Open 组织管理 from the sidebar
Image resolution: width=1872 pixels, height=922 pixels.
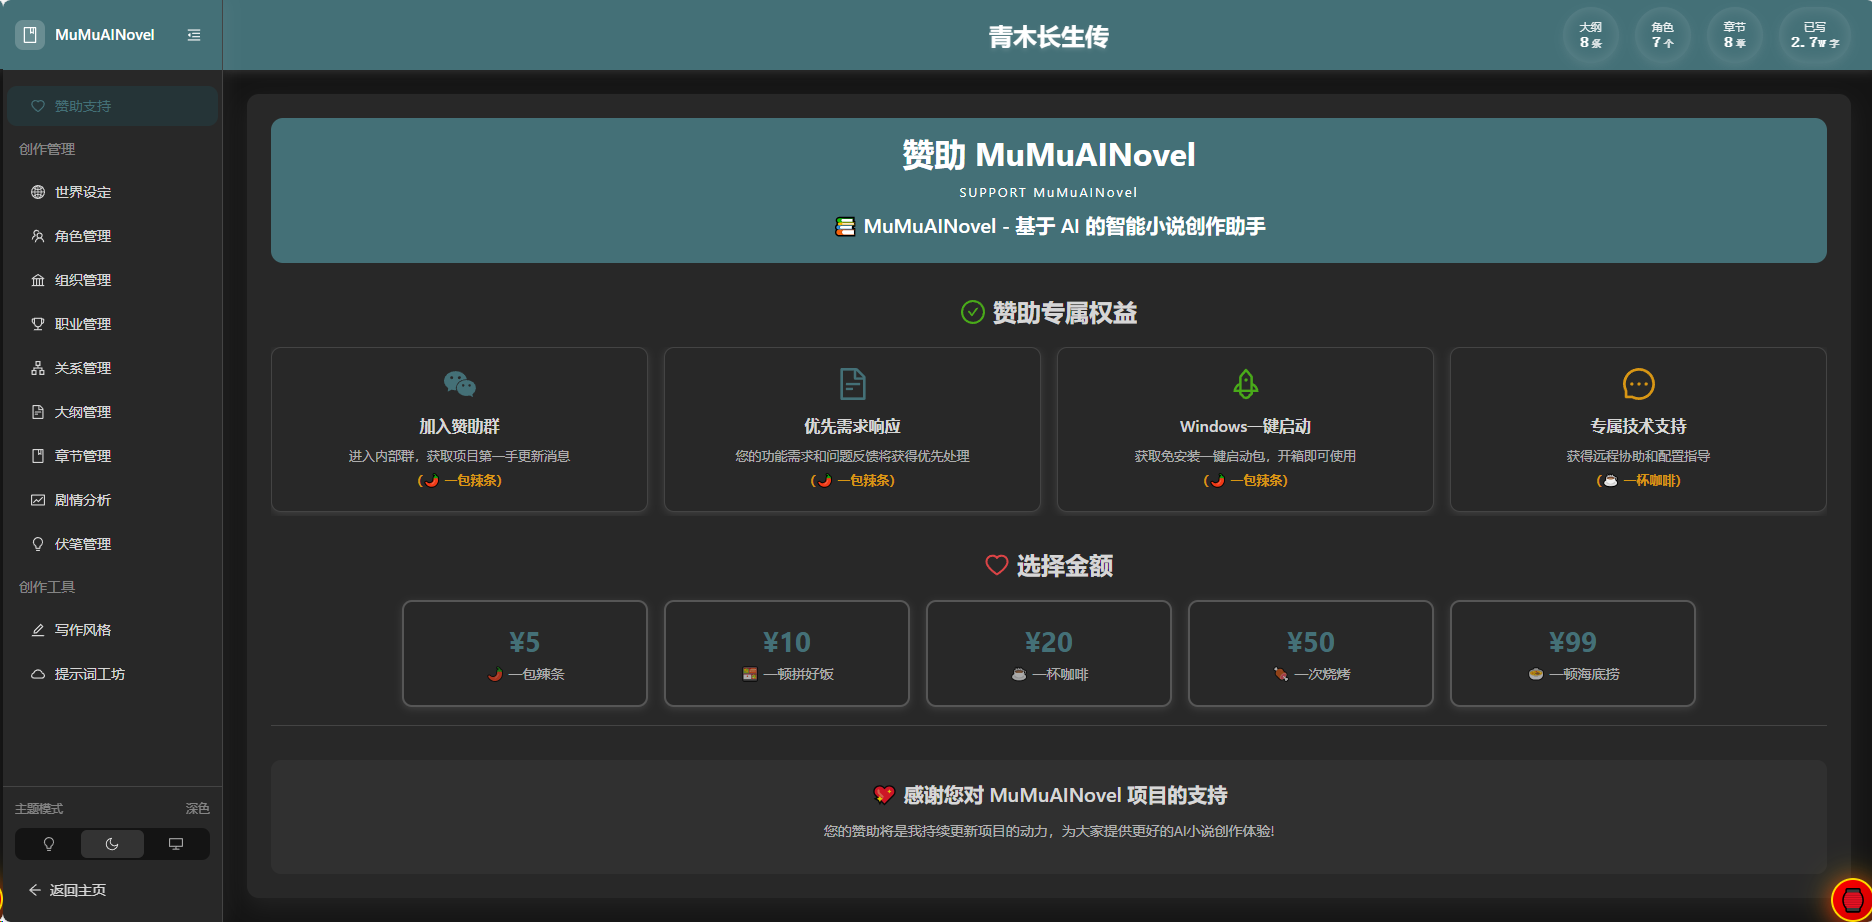click(x=112, y=280)
